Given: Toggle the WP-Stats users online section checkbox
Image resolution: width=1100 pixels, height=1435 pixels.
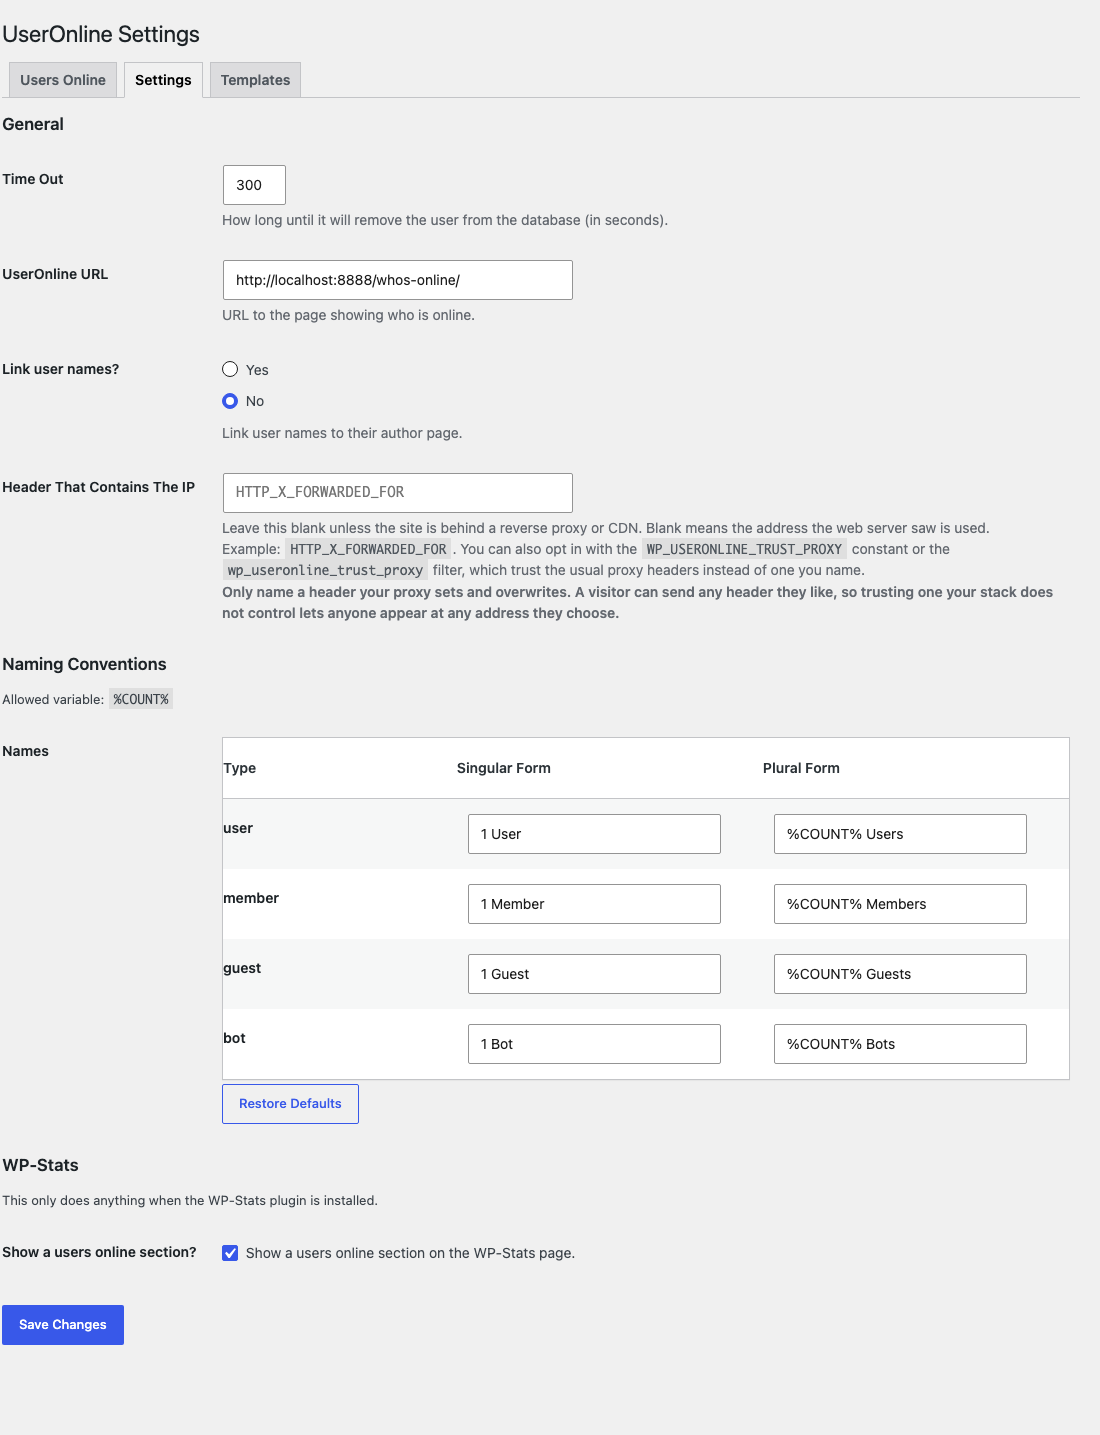Looking at the screenshot, I should (x=230, y=1253).
